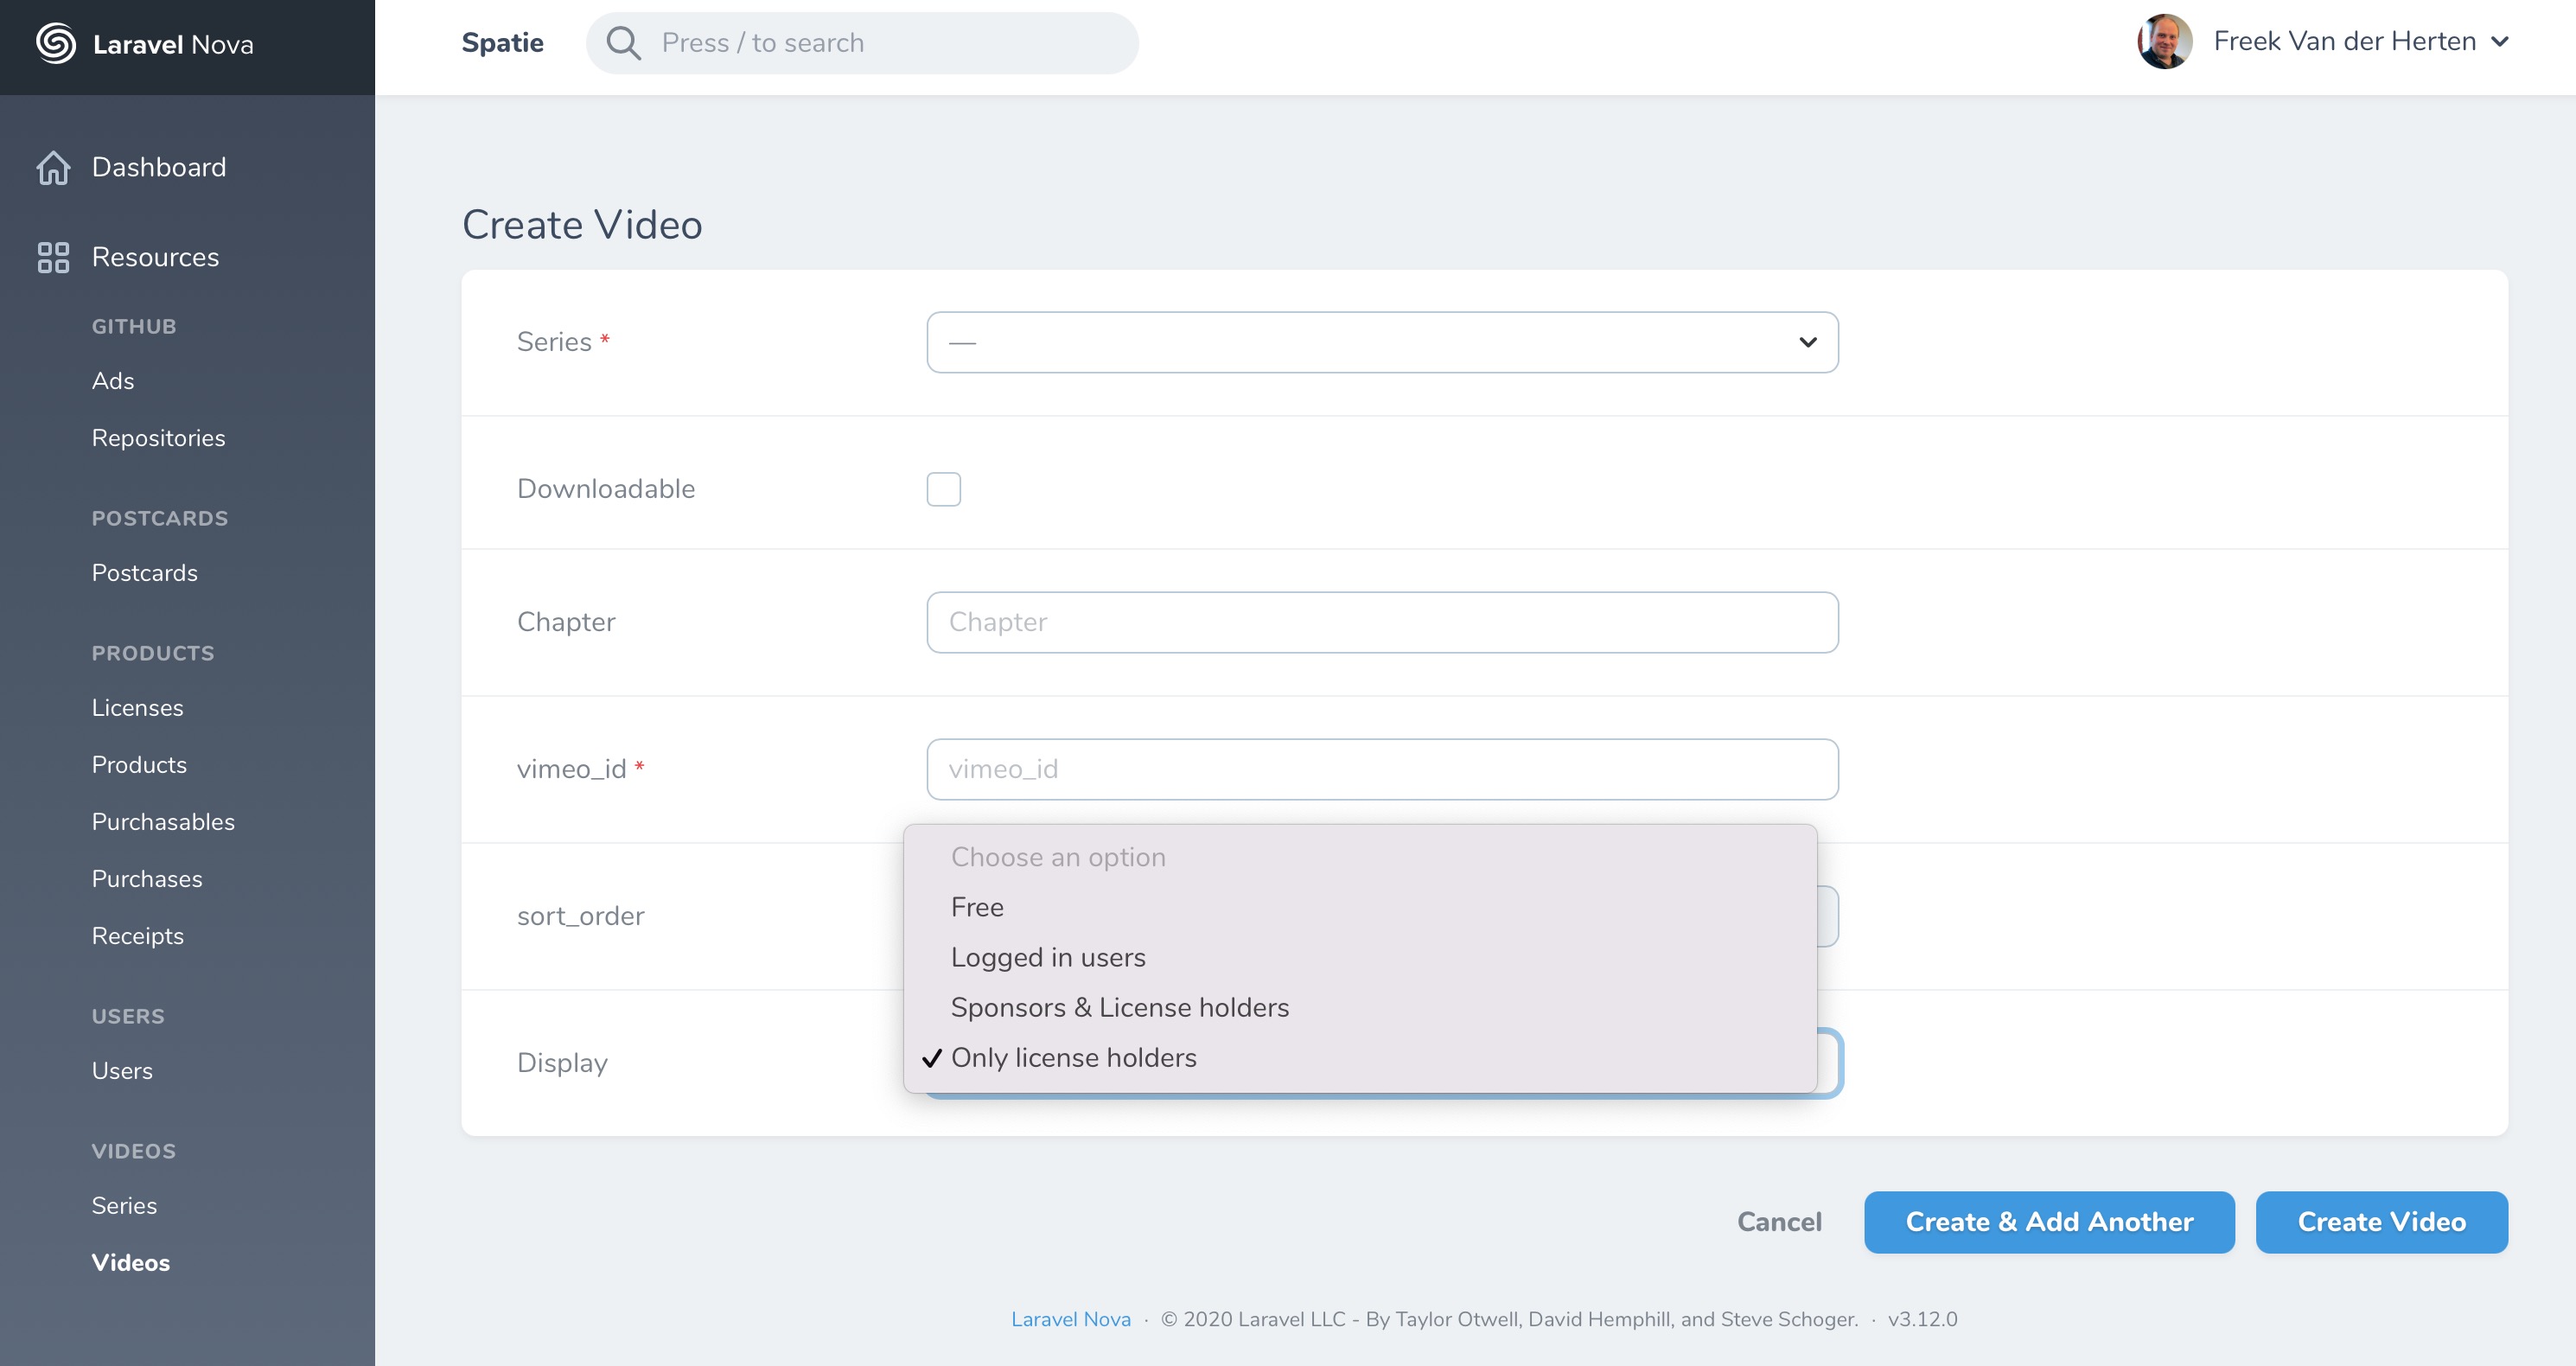Open Purchases in the sidebar

(x=147, y=879)
